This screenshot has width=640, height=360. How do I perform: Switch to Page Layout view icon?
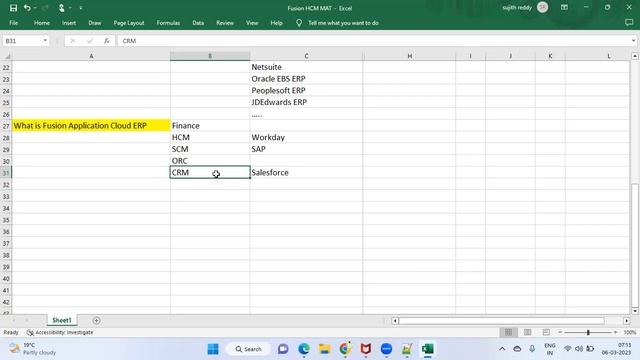click(527, 332)
